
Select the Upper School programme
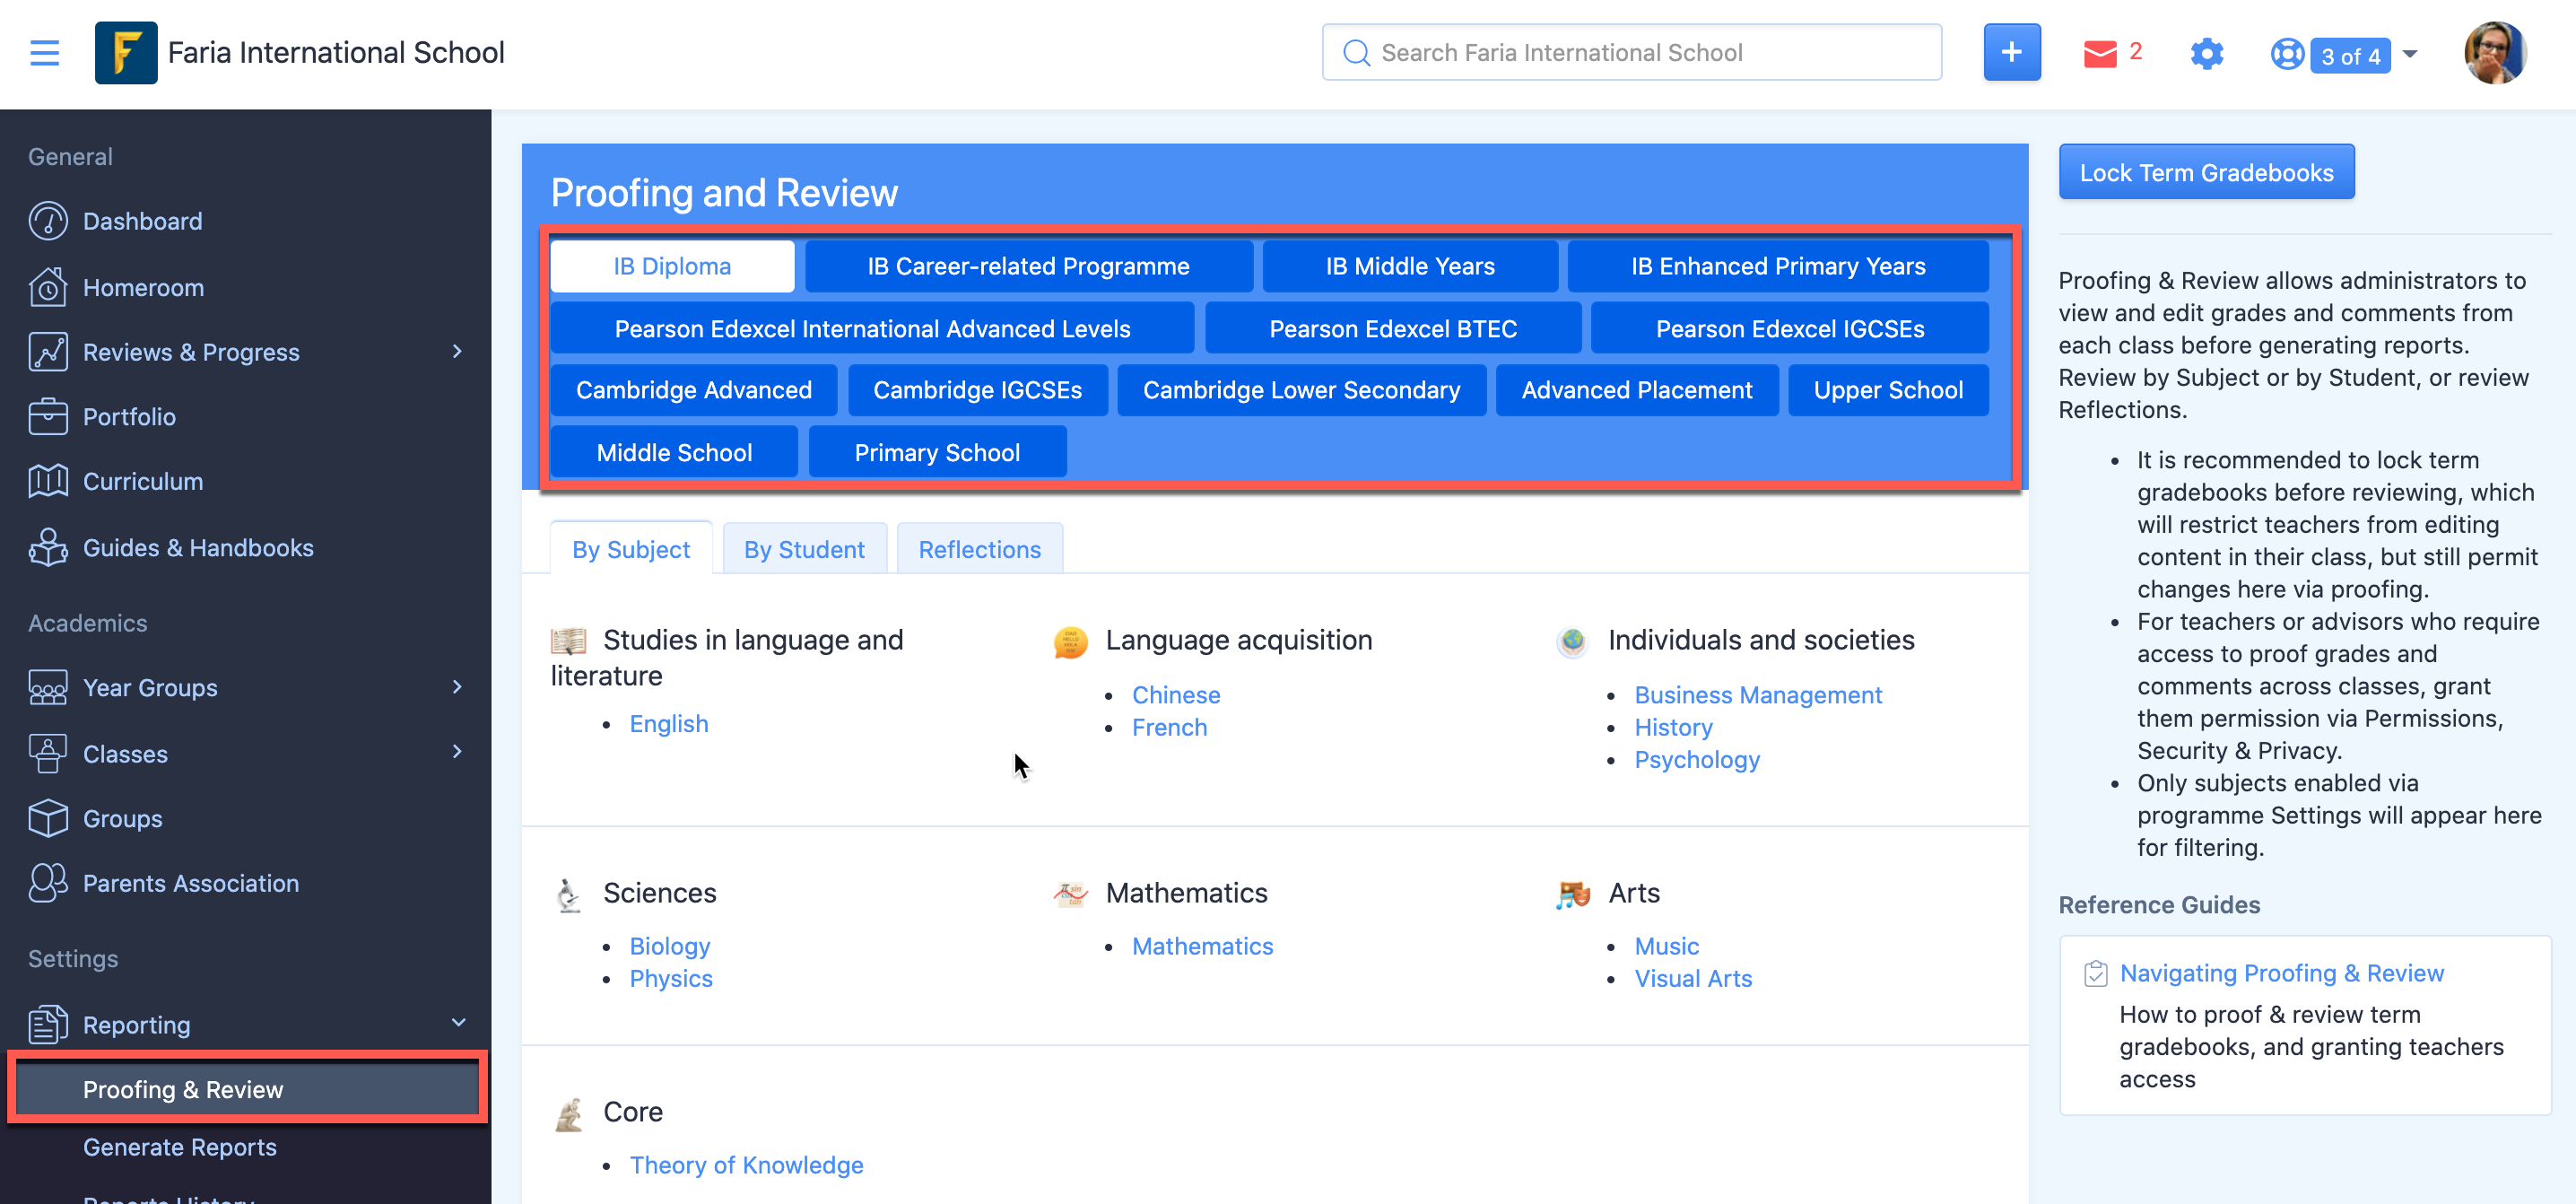tap(1888, 390)
